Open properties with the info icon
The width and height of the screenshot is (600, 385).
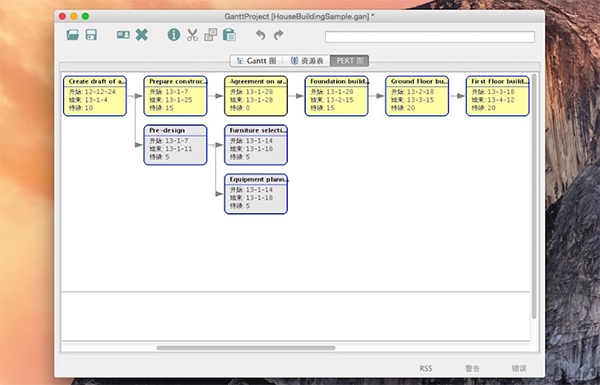pyautogui.click(x=174, y=35)
